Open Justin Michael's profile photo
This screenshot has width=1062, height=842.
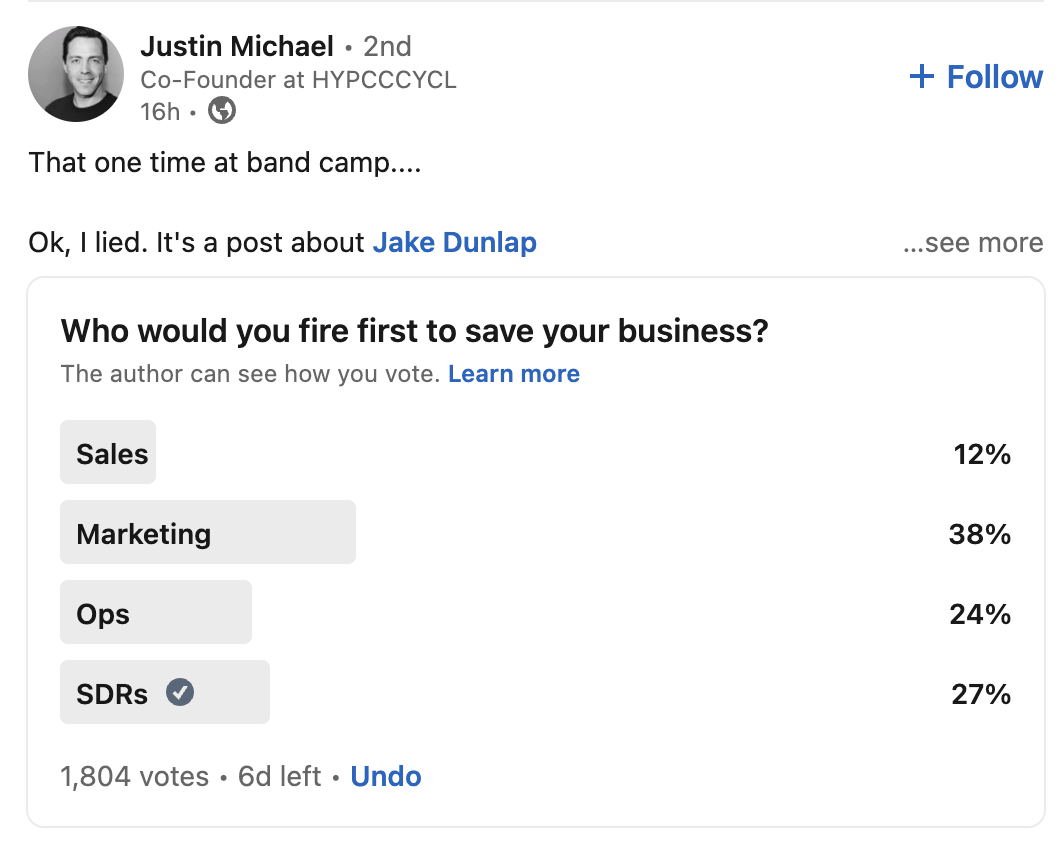coord(76,74)
